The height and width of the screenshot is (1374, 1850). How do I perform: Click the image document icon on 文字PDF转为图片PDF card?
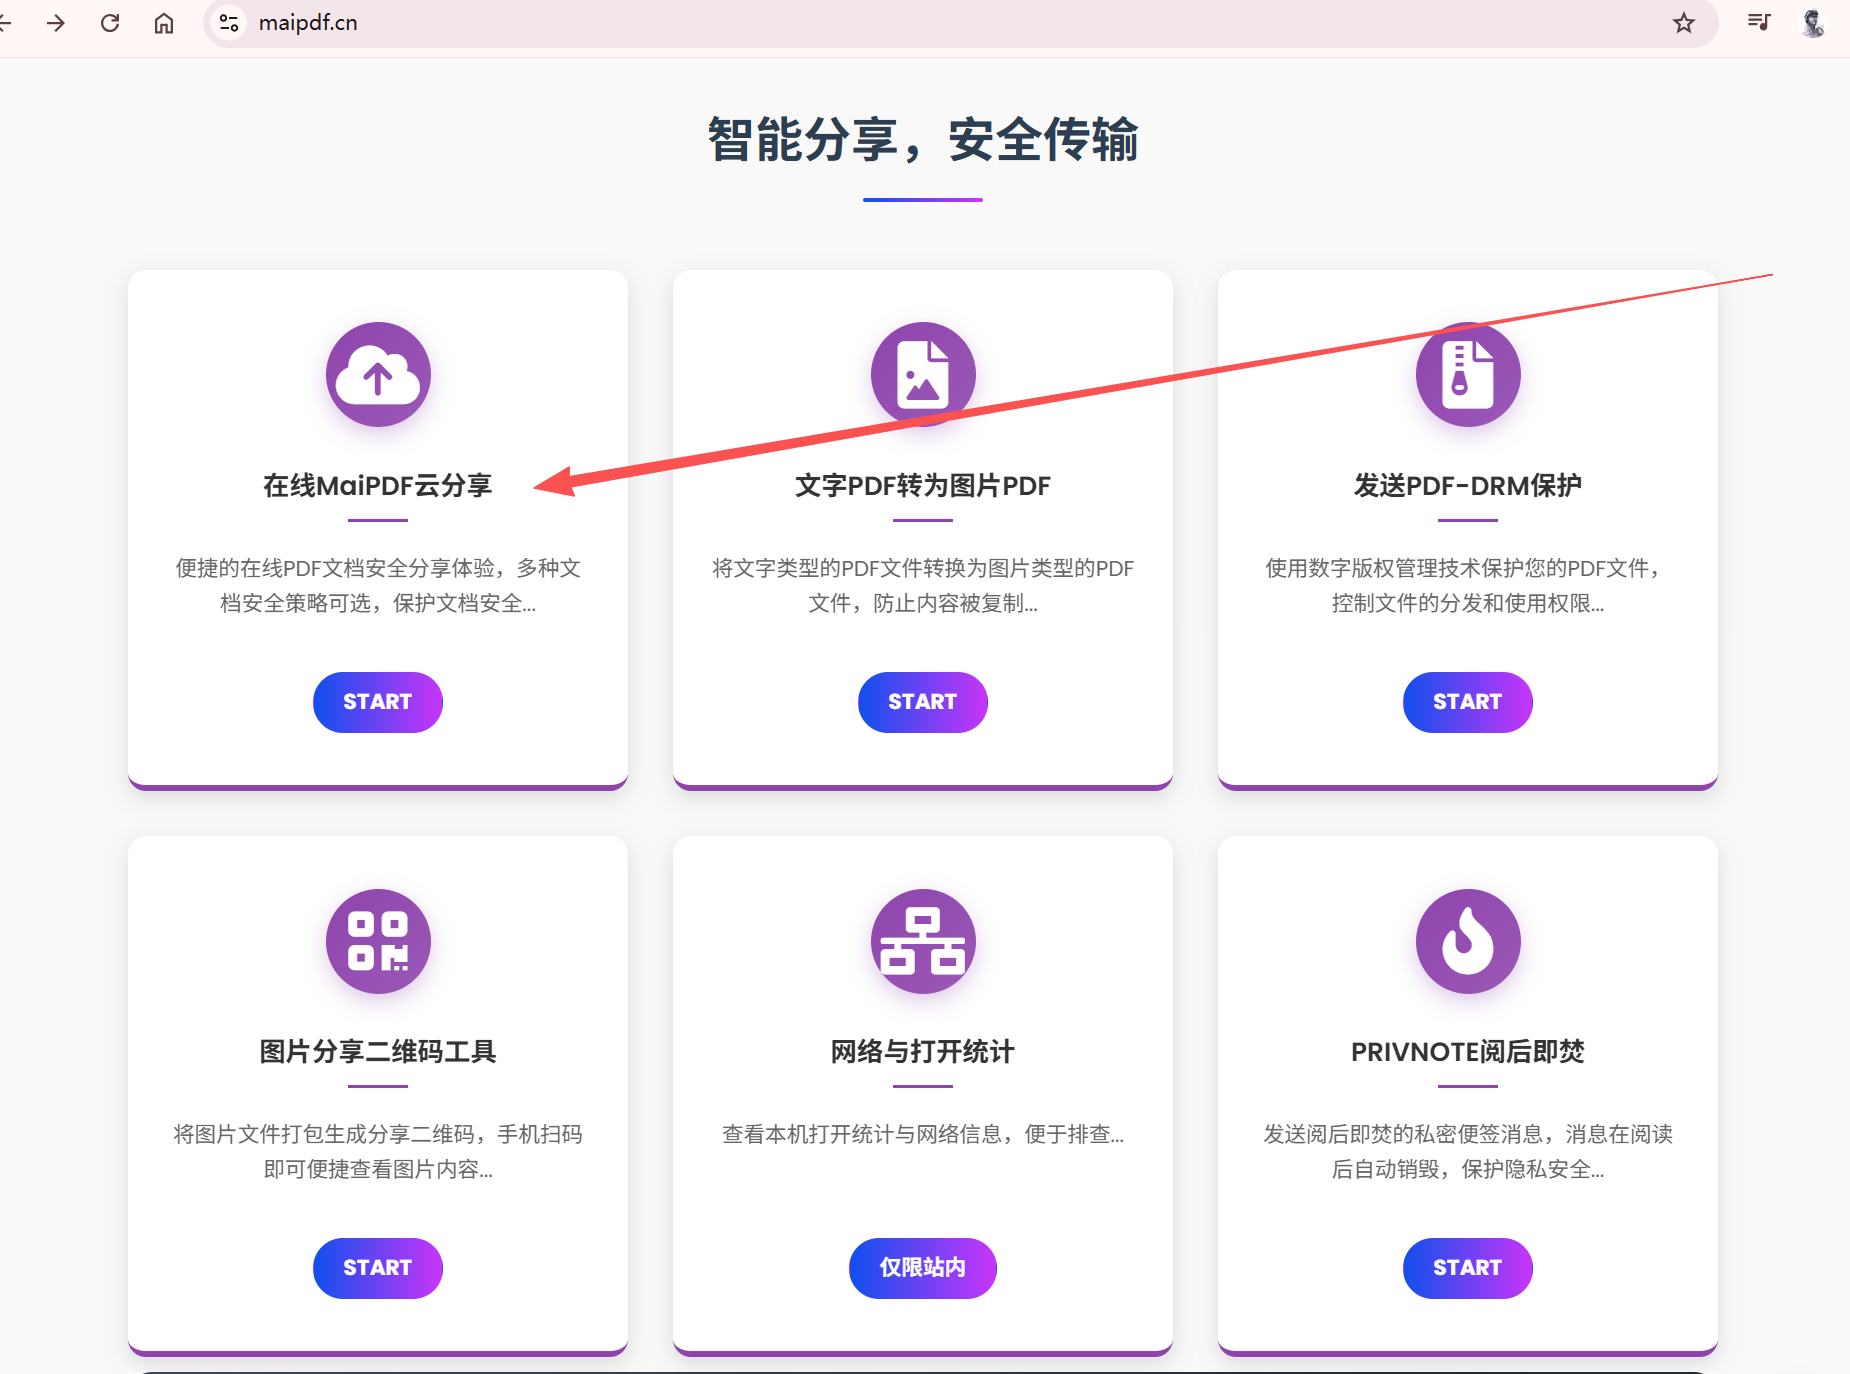pyautogui.click(x=922, y=375)
